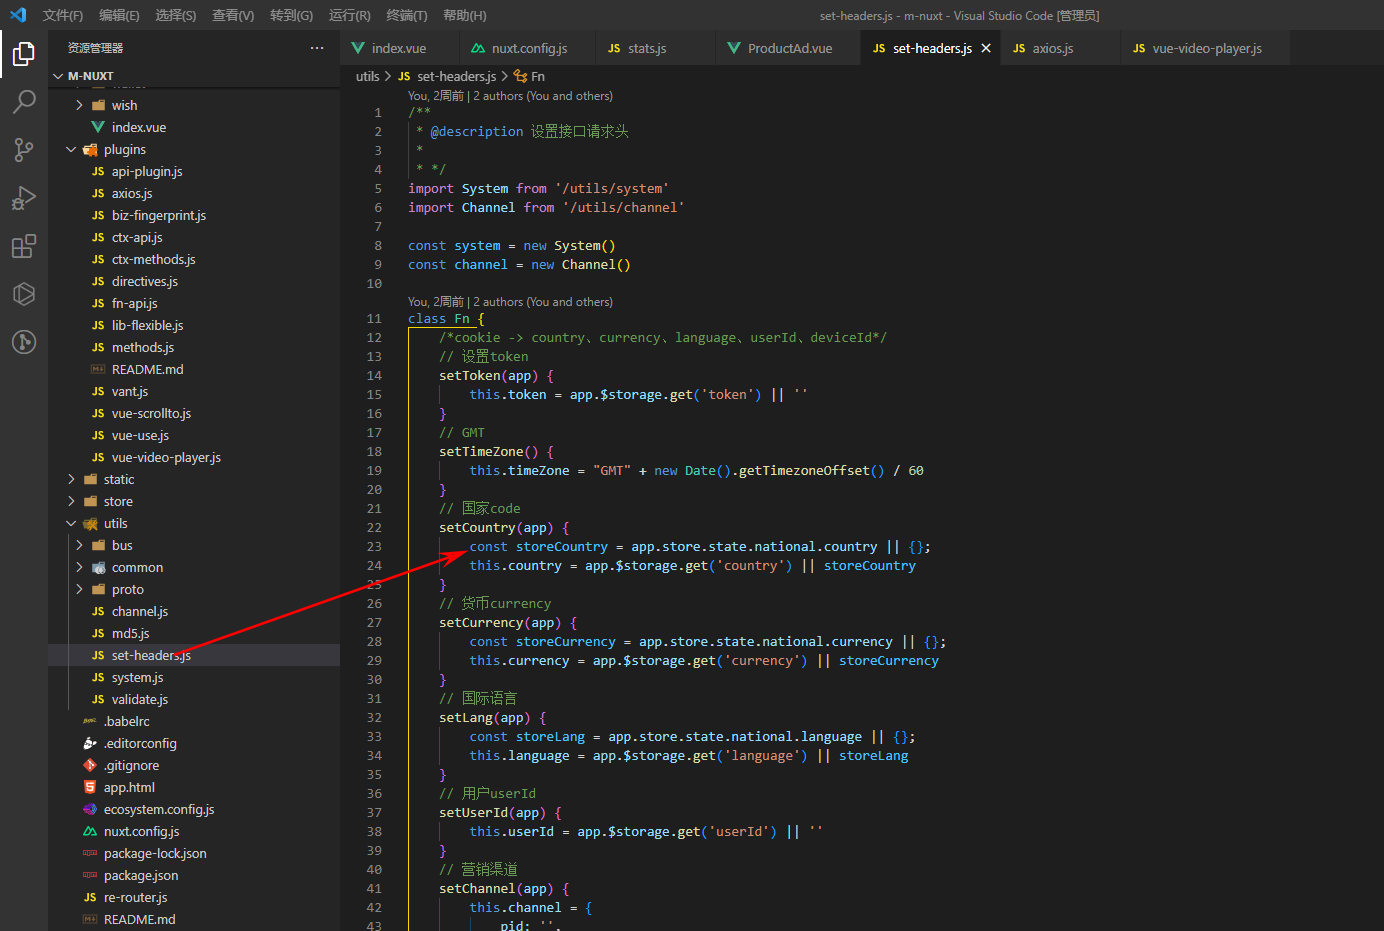Screen dimensions: 1384x931
Task: Click the set-headers.js breadcrumb segment
Action: 447,76
